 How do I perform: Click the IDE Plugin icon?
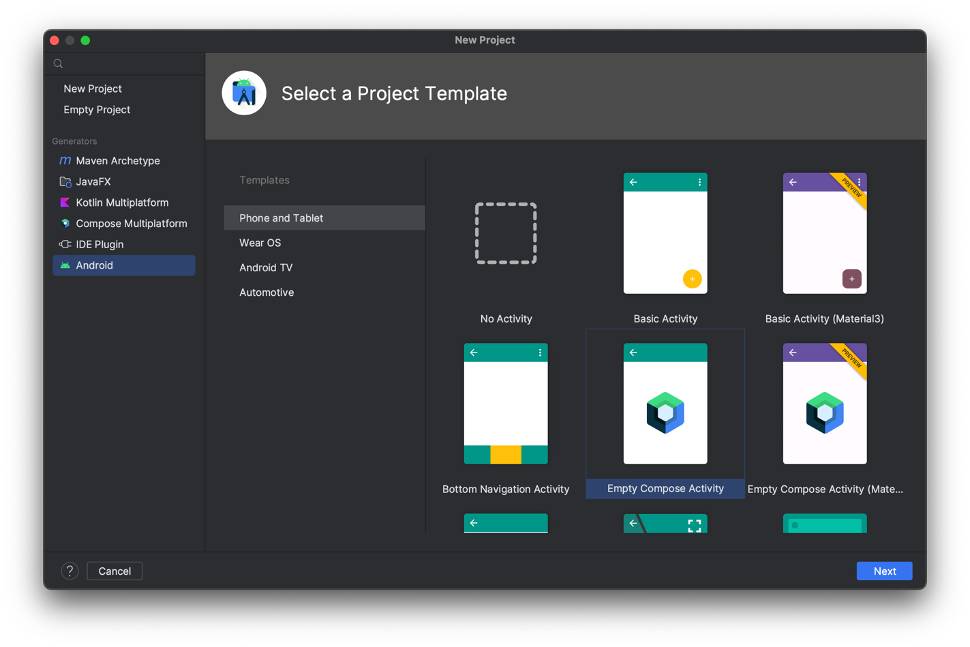tap(65, 245)
